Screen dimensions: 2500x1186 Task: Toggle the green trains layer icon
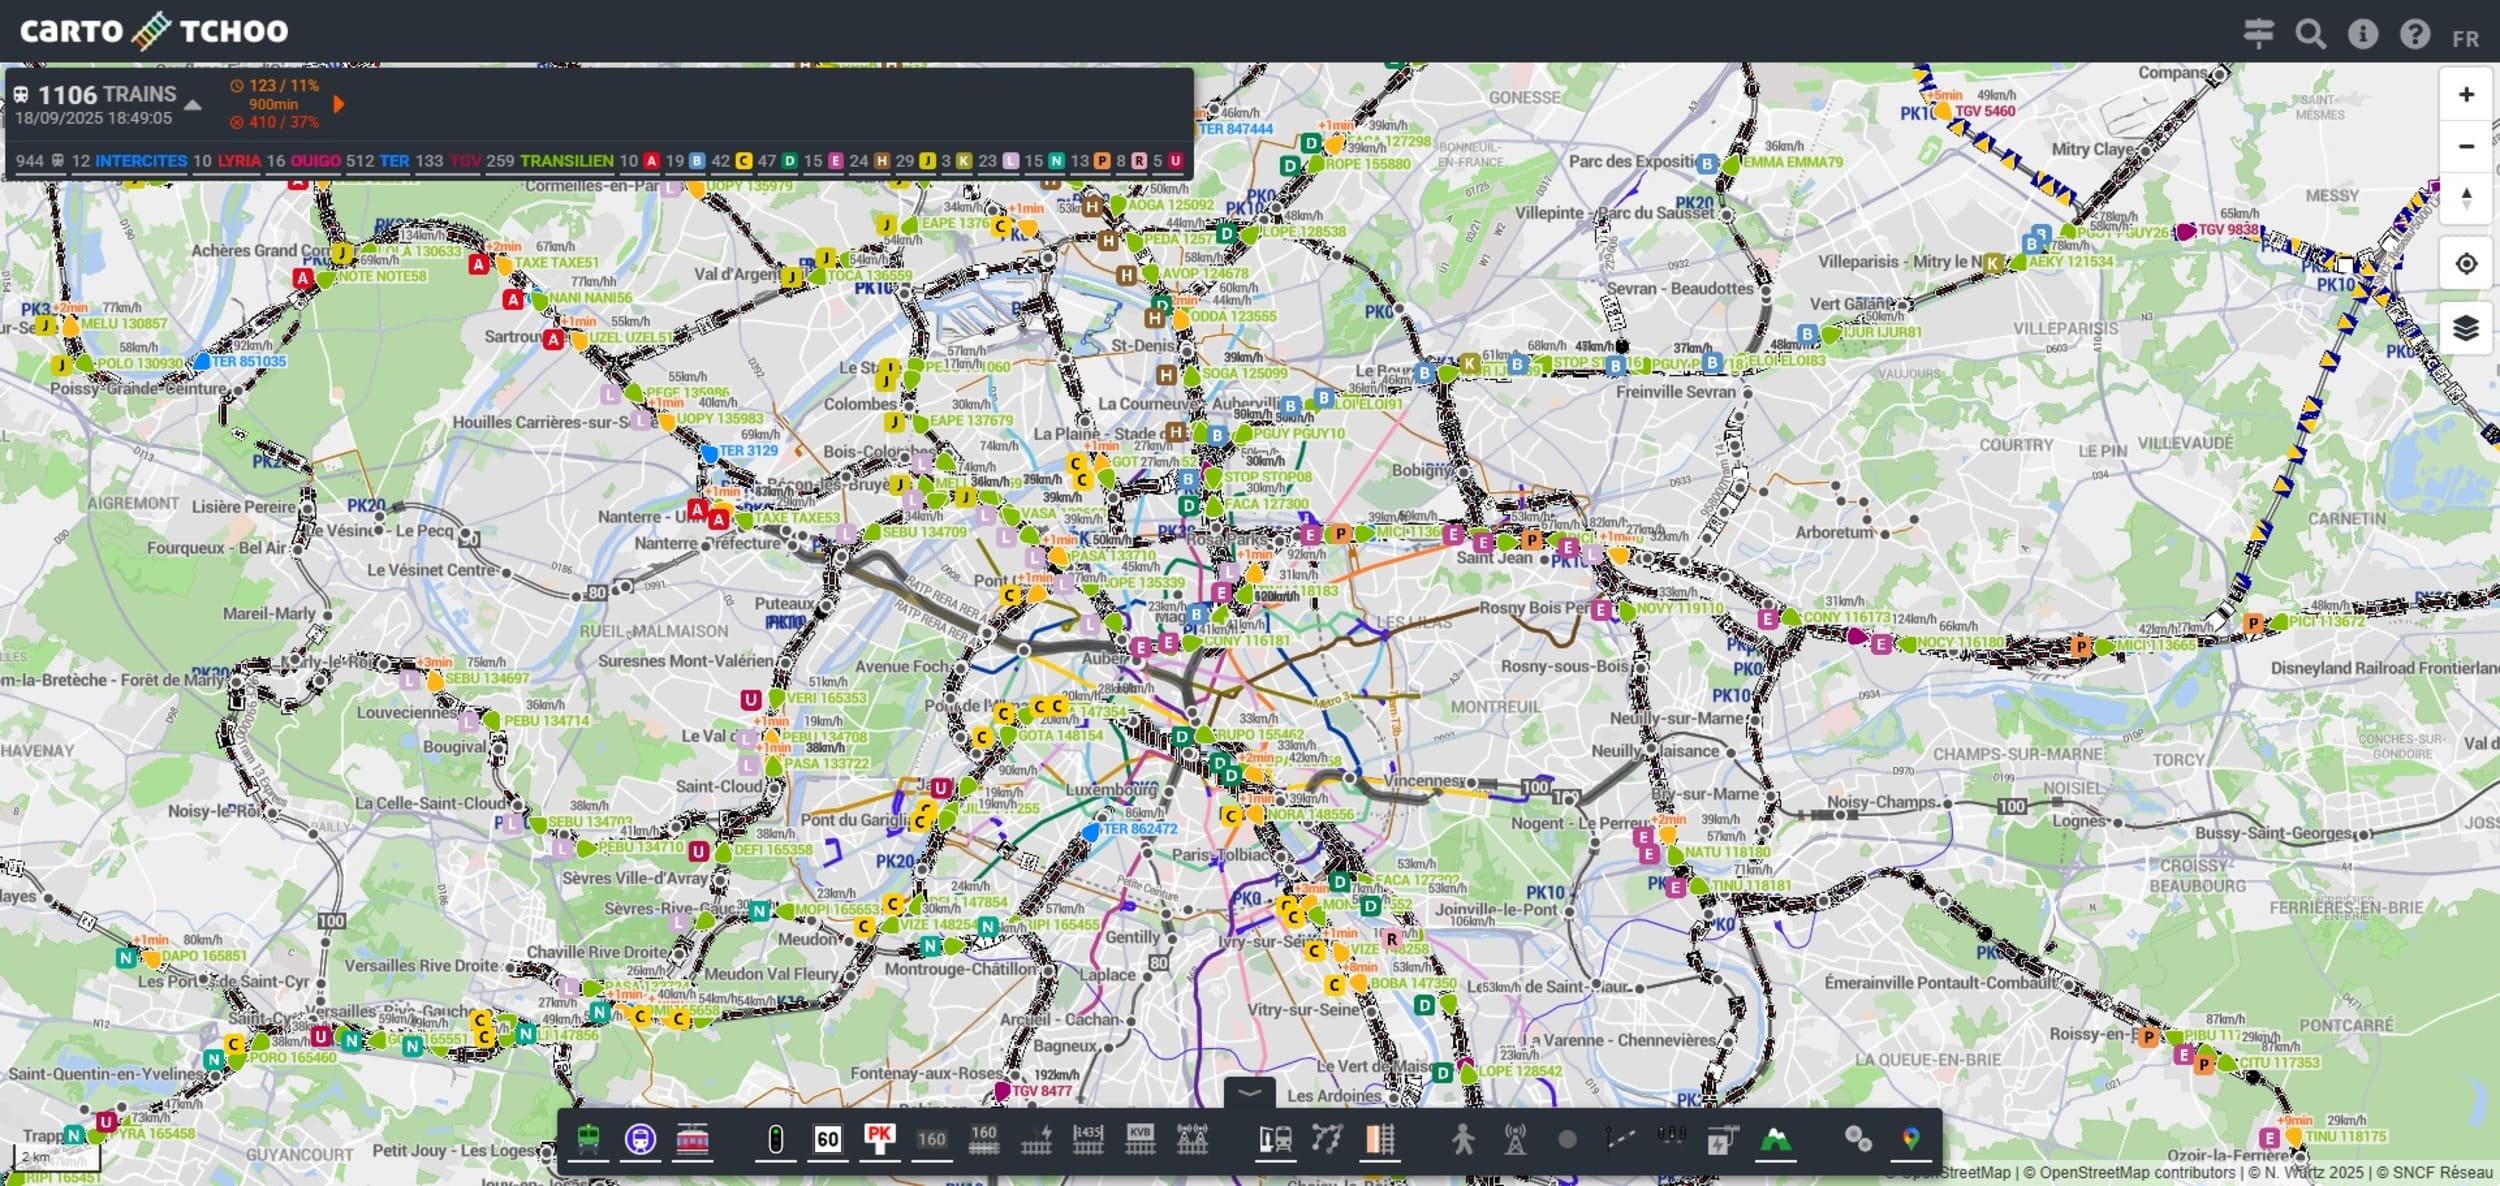tap(588, 1139)
